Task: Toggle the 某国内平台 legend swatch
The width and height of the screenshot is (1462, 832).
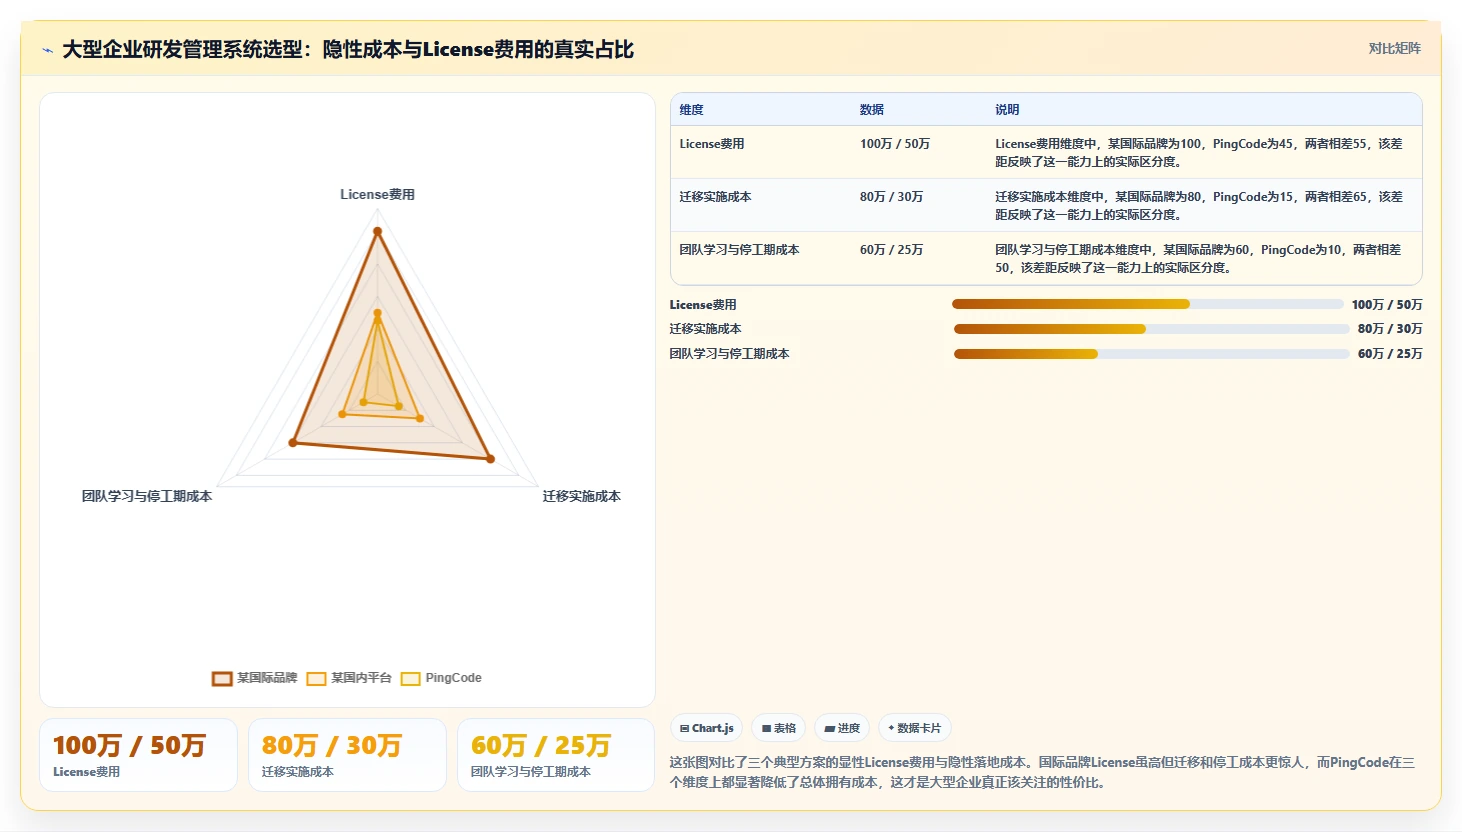Action: tap(316, 678)
